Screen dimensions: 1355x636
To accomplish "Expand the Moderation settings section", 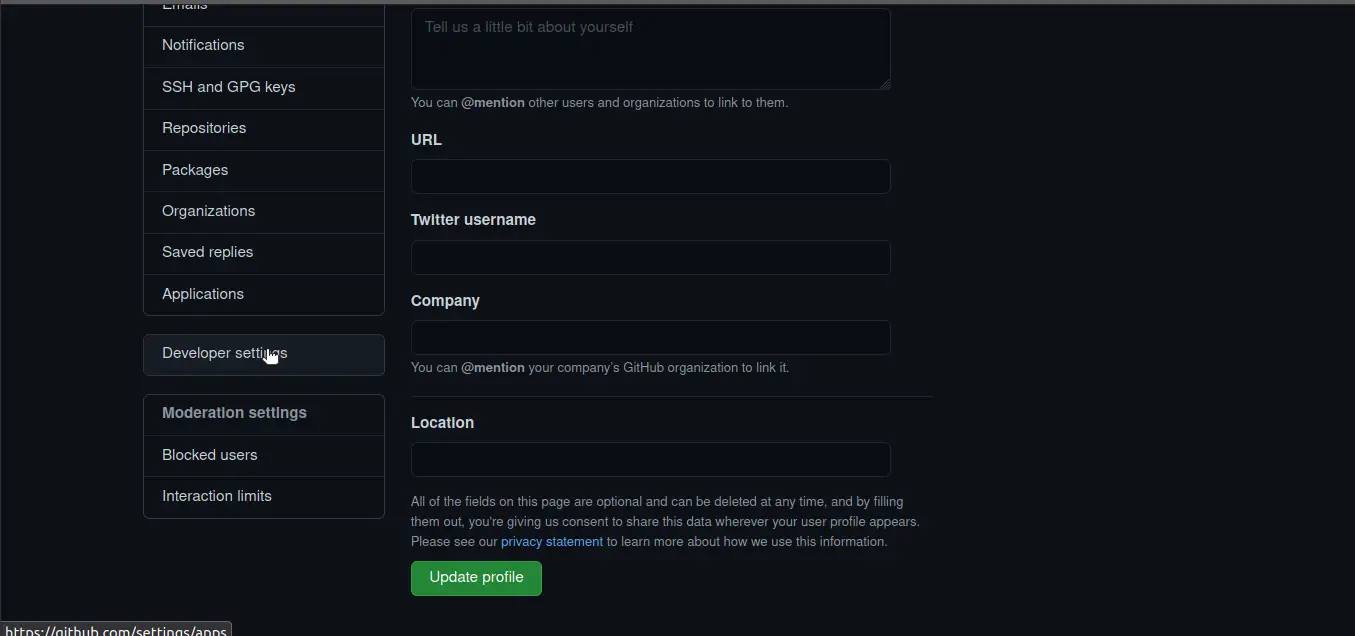I will tap(234, 413).
